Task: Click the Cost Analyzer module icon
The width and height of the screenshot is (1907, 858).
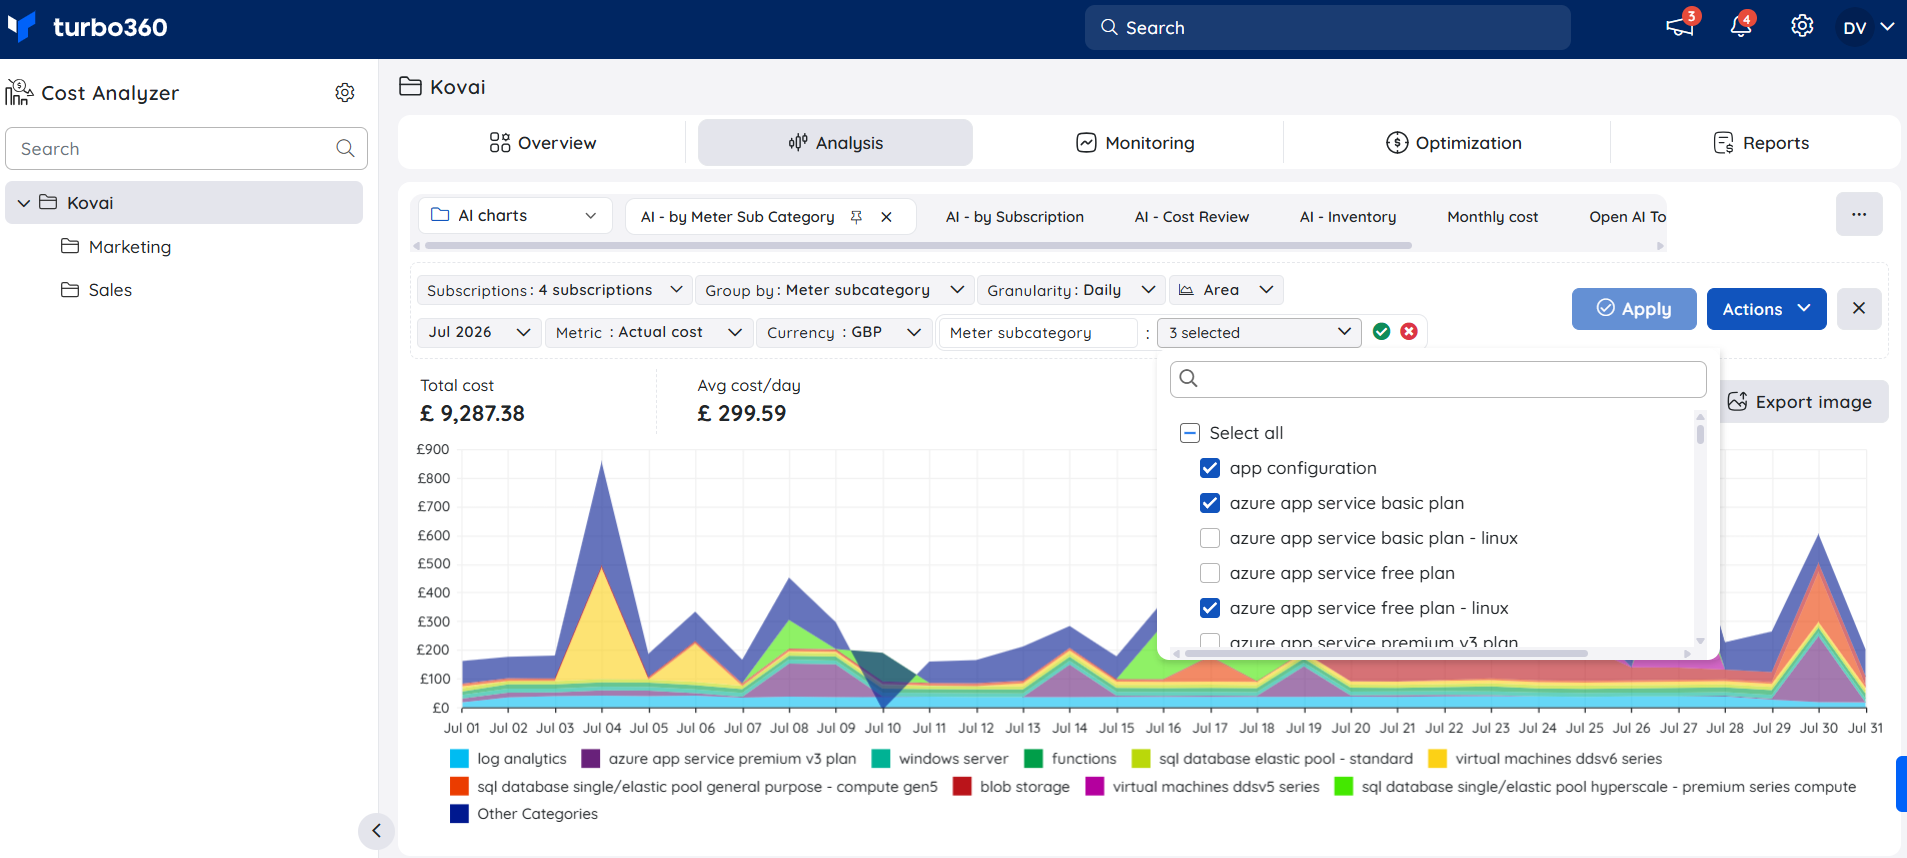Action: tap(19, 92)
